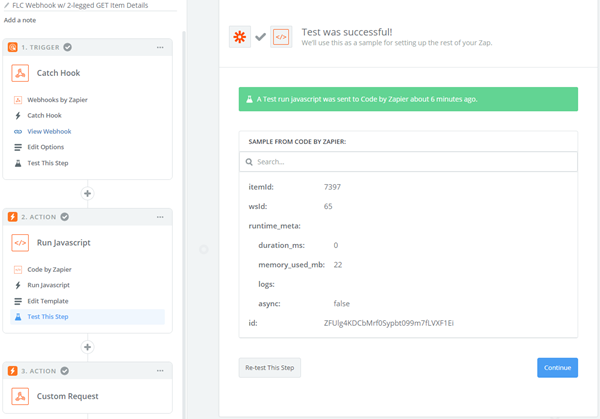Open View Webhook link
This screenshot has height=419, width=600.
[49, 131]
